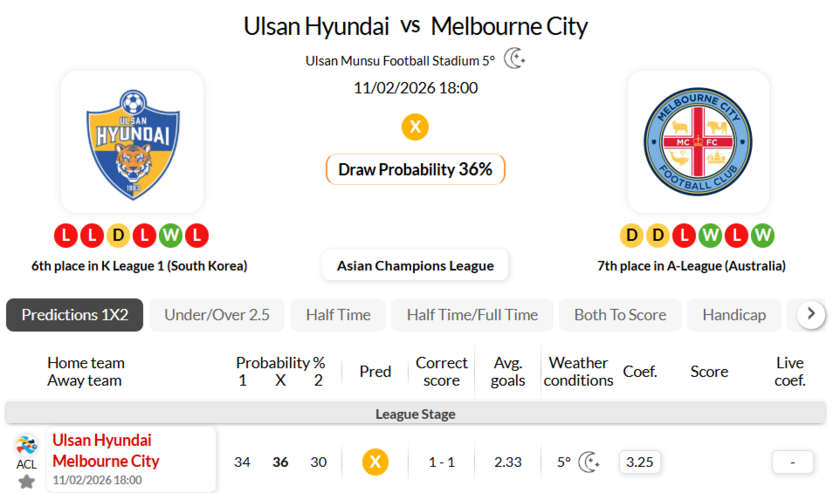The width and height of the screenshot is (840, 493).
Task: Click the orange X prediction circle in match row
Action: click(375, 462)
